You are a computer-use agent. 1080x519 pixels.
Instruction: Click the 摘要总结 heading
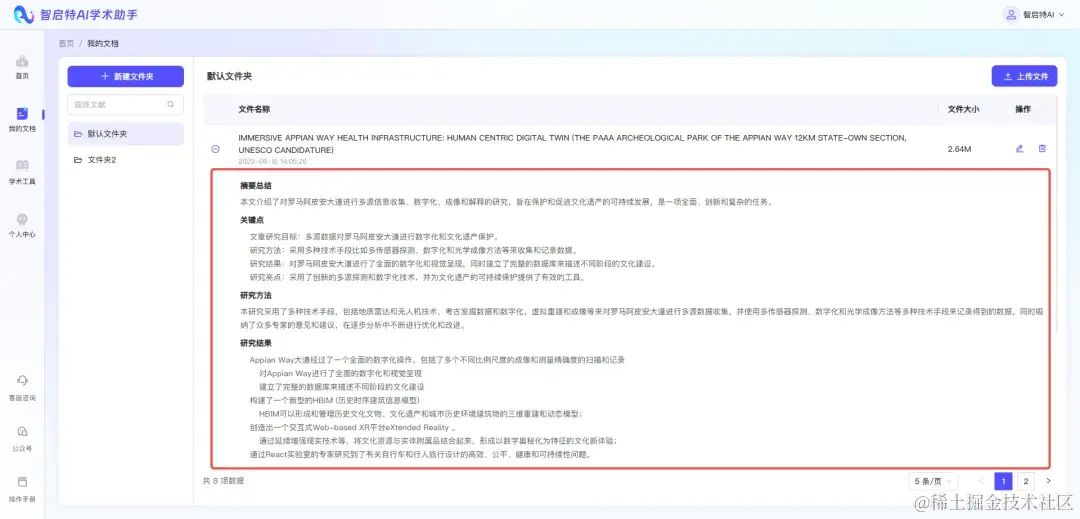[256, 186]
